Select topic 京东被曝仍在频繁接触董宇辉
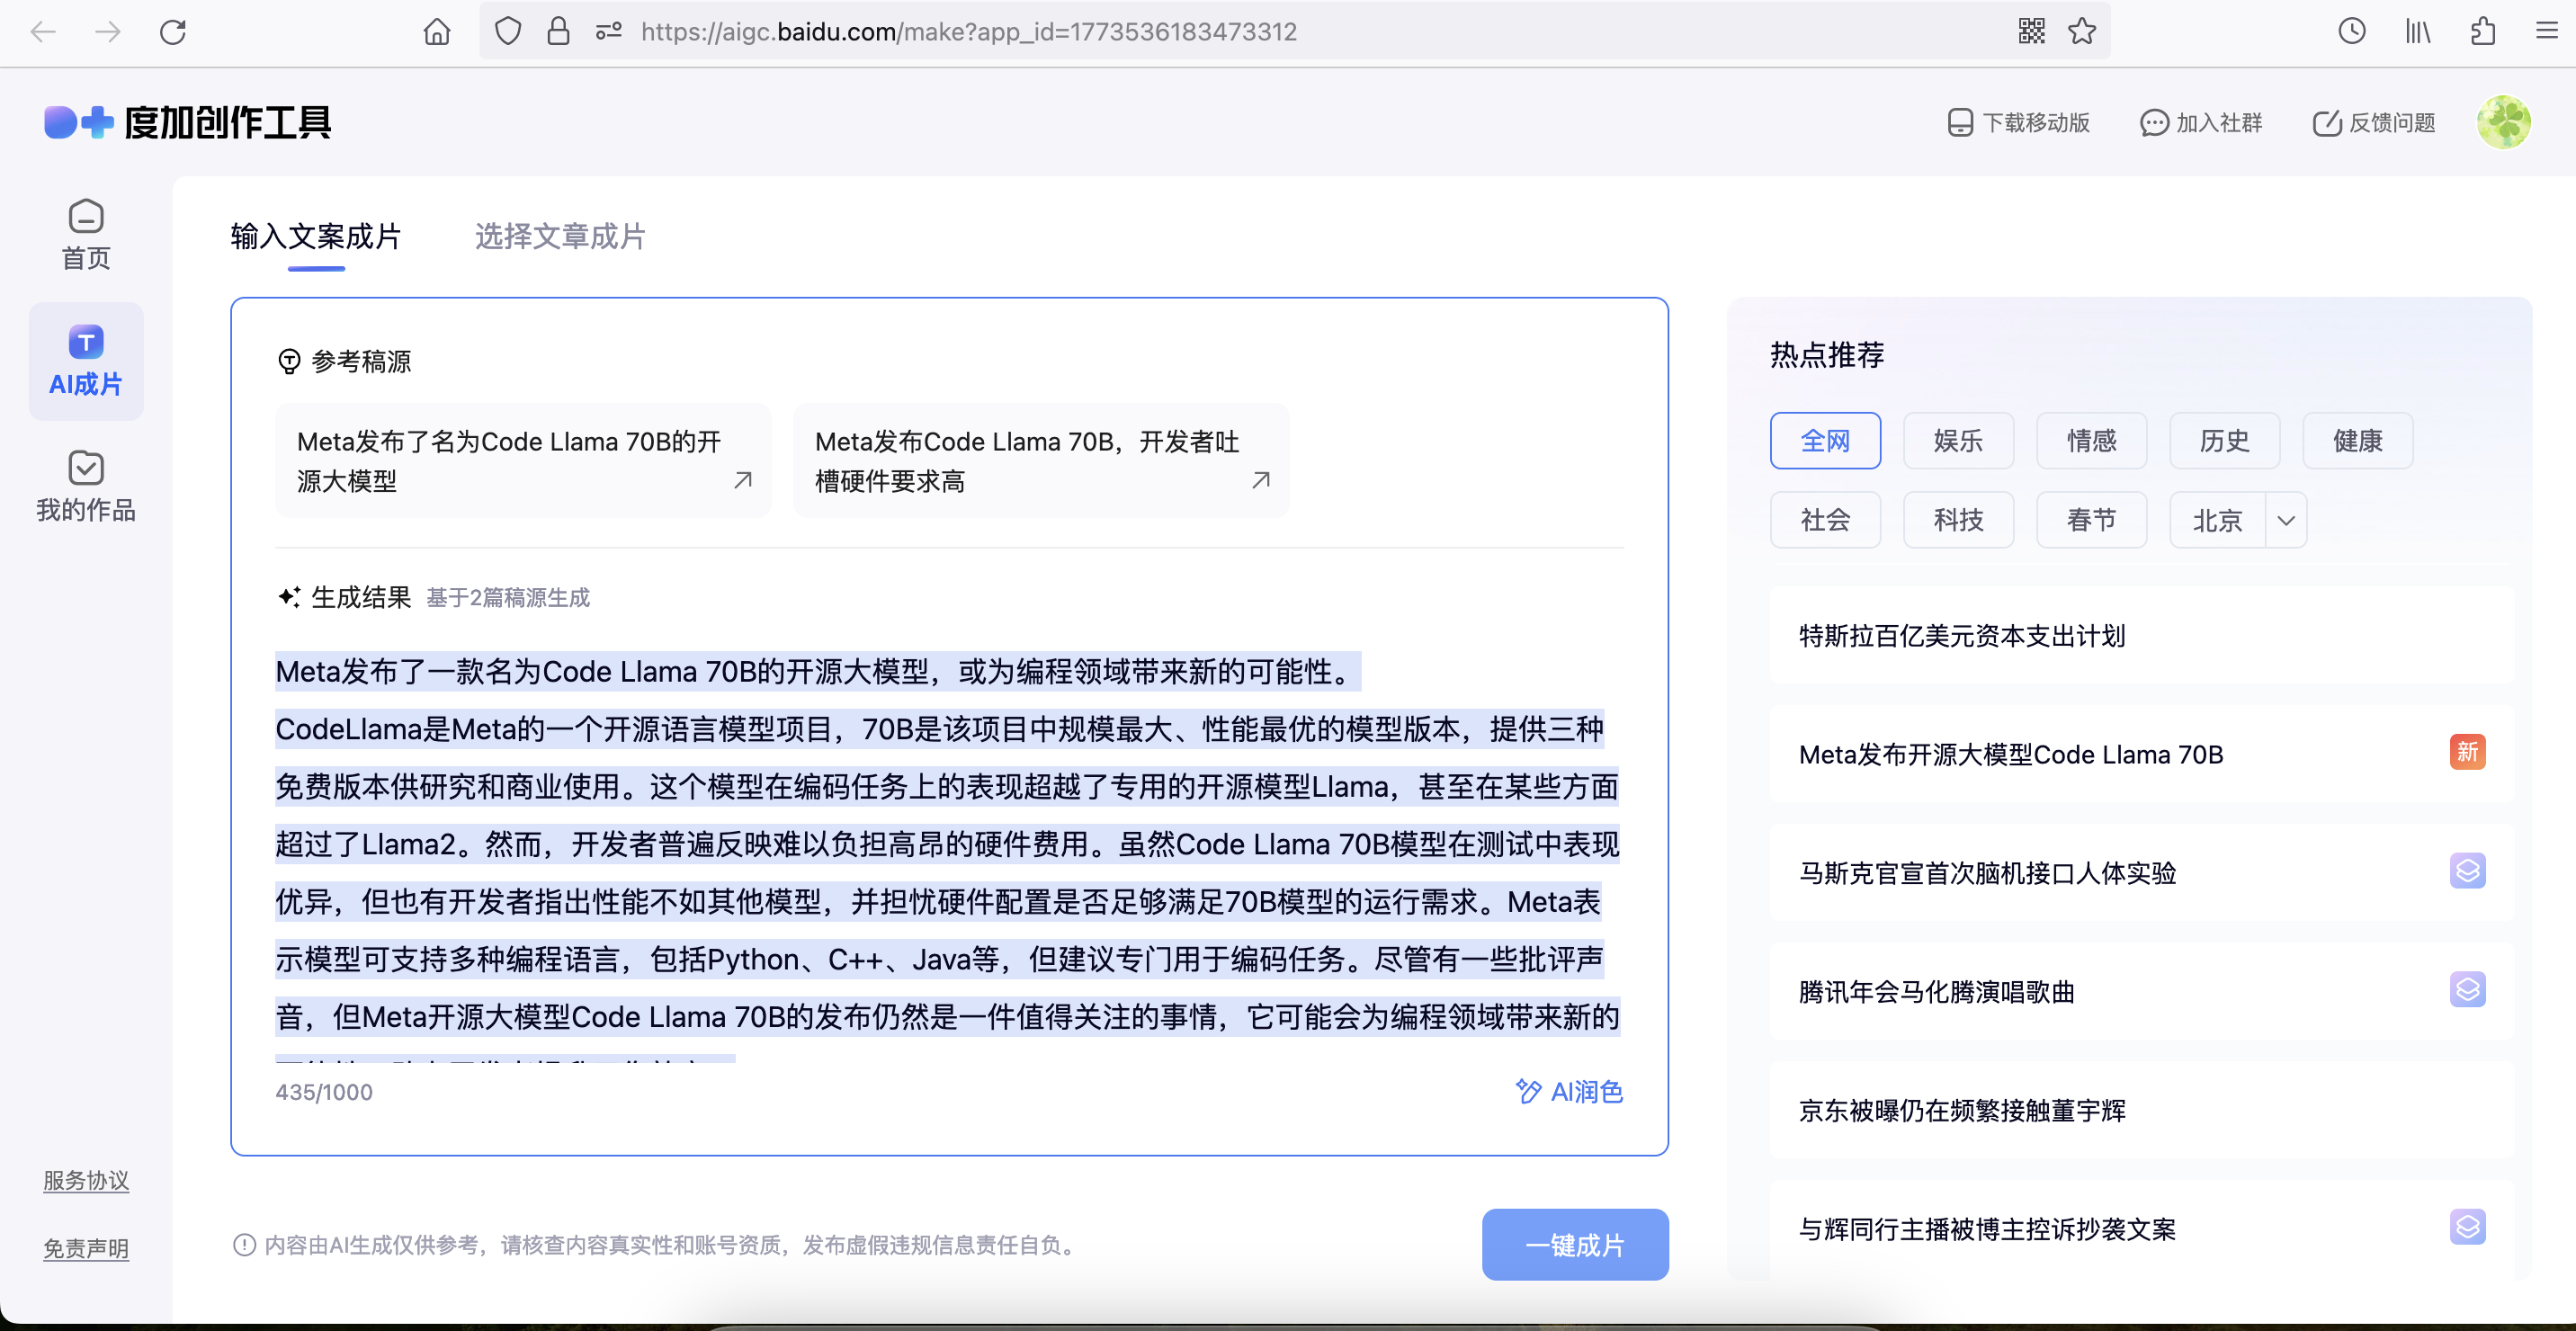This screenshot has height=1331, width=2576. click(x=2141, y=1110)
